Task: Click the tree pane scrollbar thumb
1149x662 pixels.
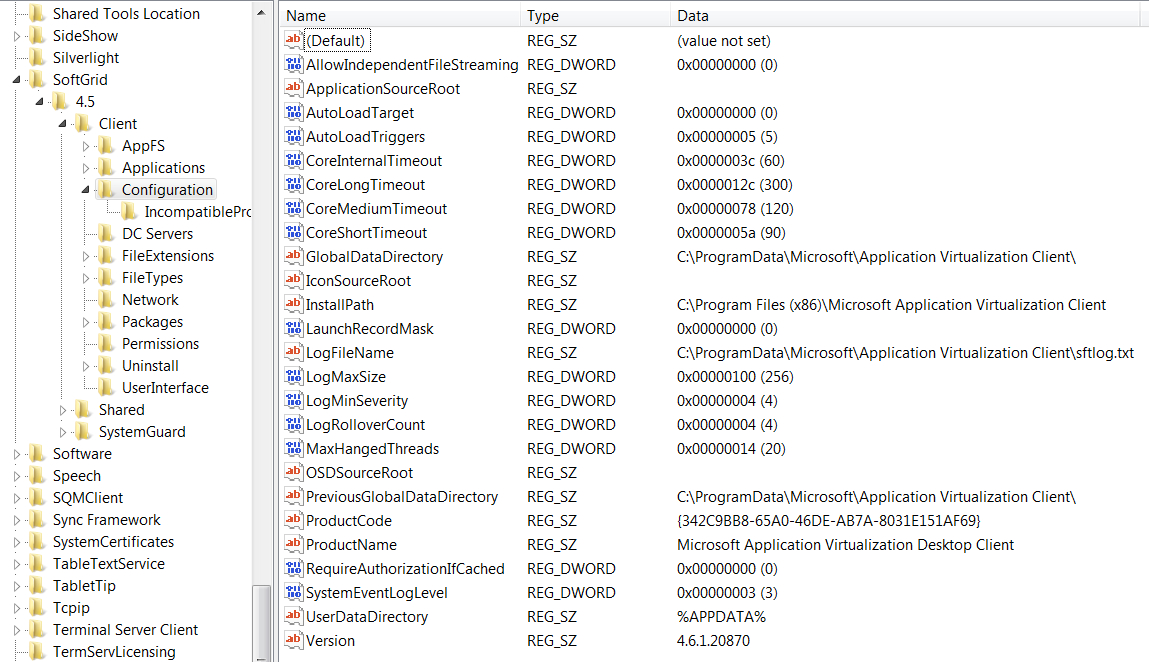Action: tap(262, 622)
